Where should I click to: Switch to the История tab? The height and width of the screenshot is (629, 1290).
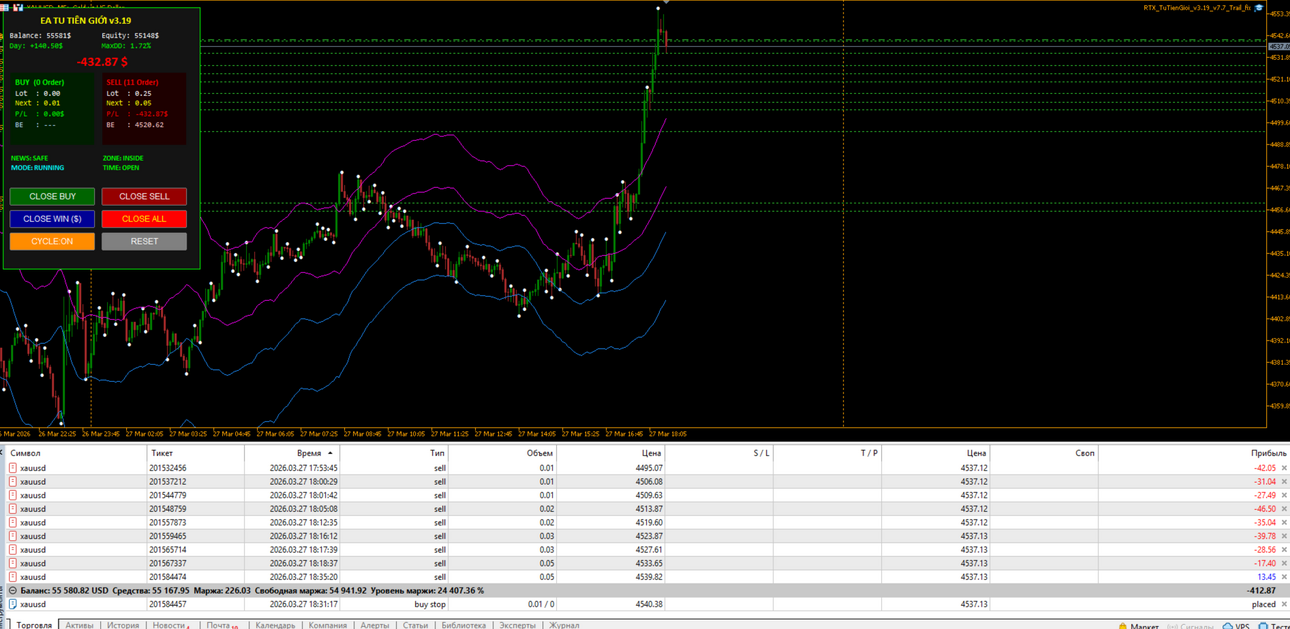coord(123,625)
